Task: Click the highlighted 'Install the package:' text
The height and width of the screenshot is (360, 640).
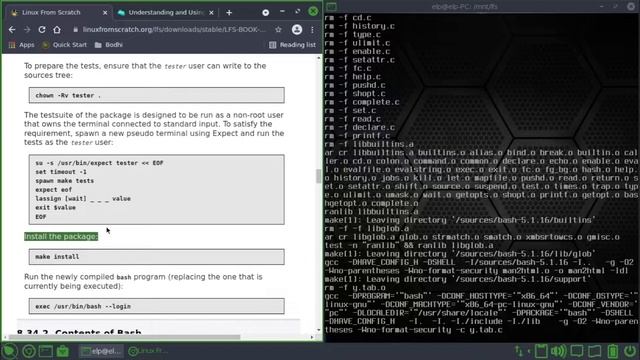Action: [x=61, y=236]
